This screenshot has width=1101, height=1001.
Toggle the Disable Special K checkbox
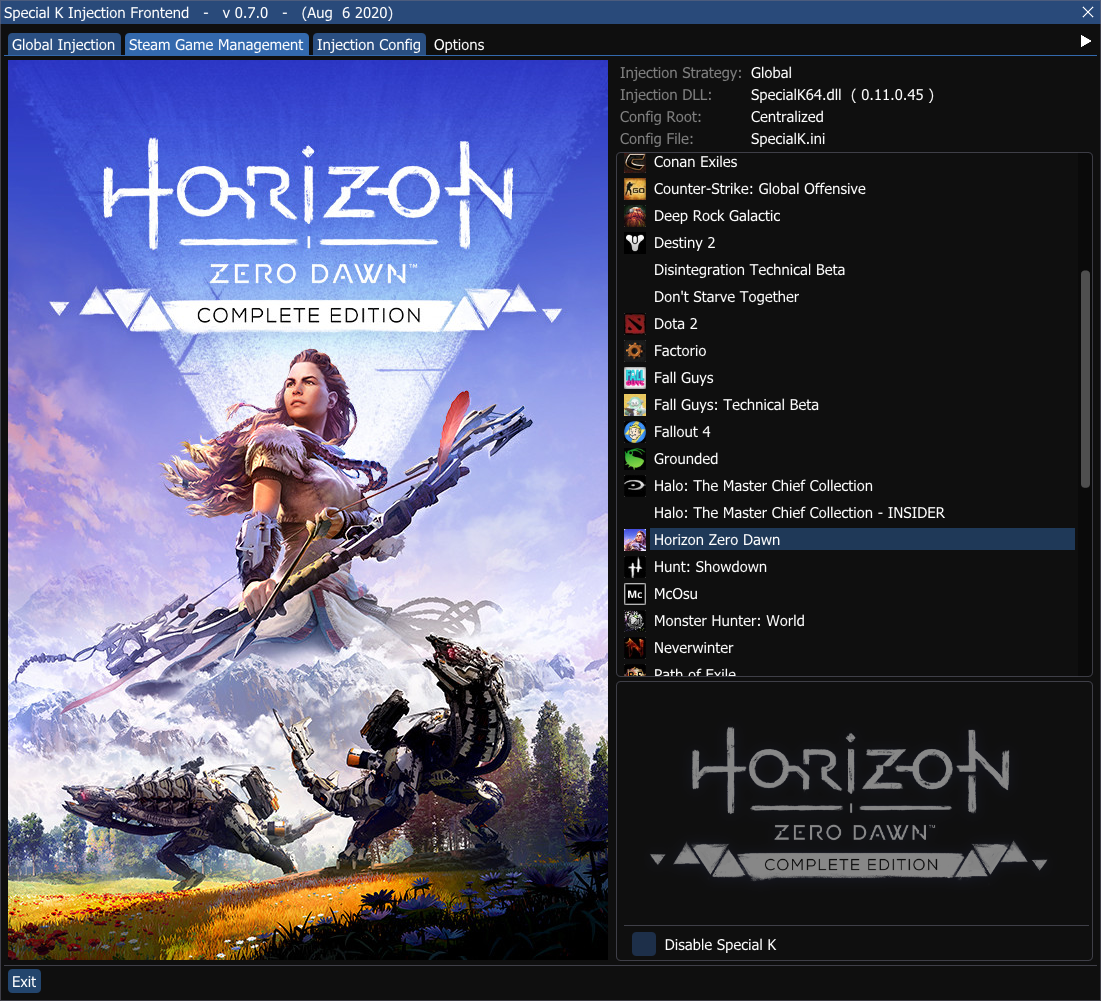644,944
